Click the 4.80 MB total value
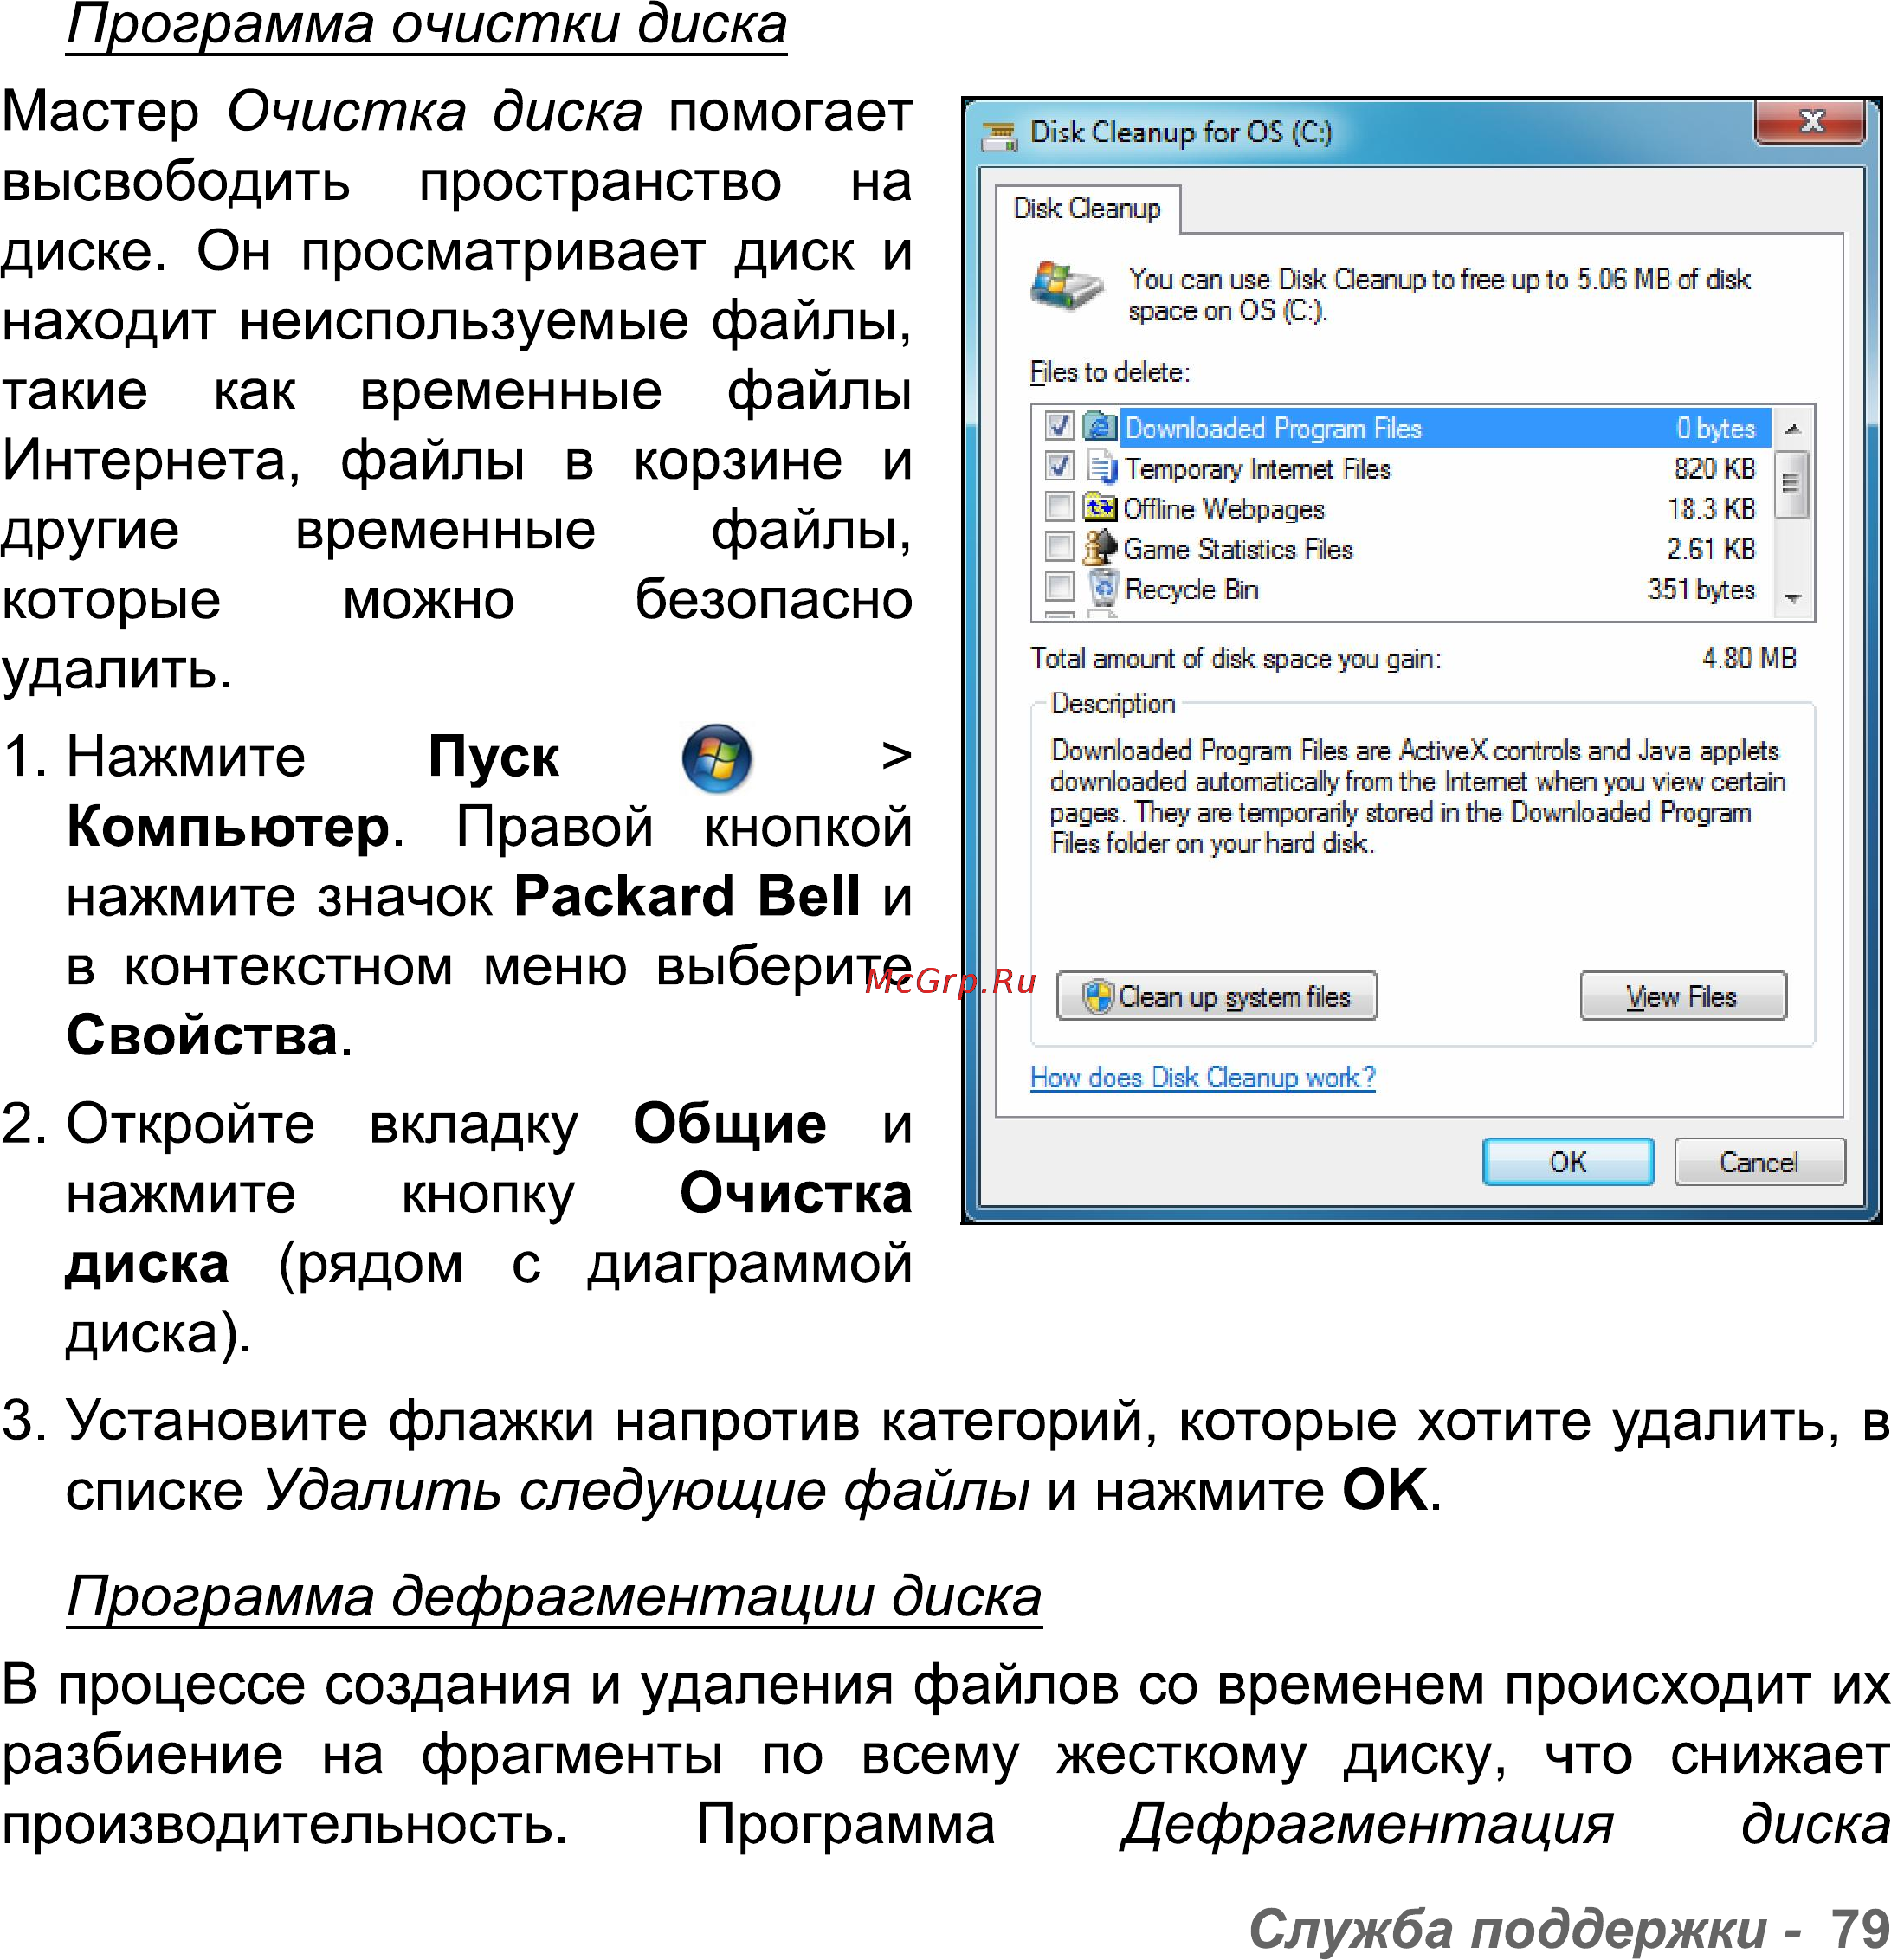Image resolution: width=1891 pixels, height=1960 pixels. click(x=1748, y=659)
